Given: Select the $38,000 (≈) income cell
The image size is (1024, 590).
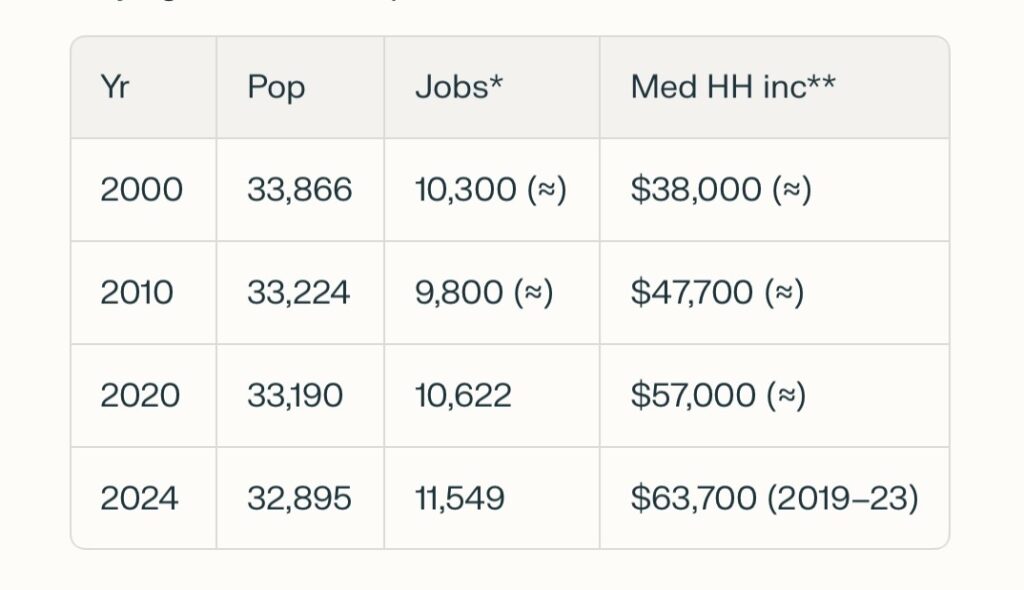Looking at the screenshot, I should point(720,190).
